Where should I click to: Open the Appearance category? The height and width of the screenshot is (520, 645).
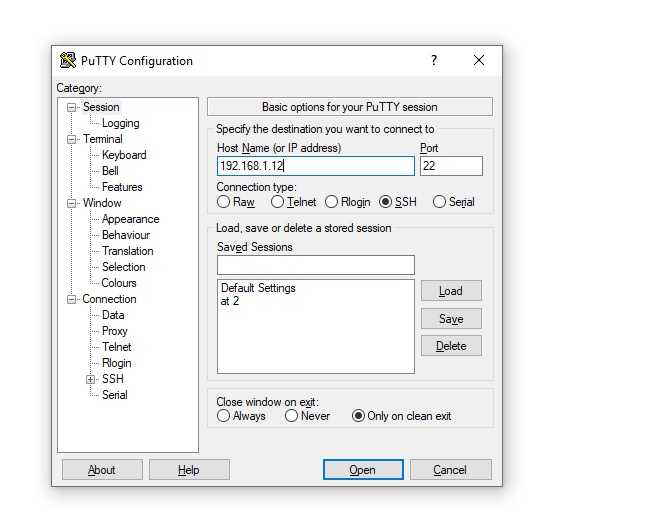tap(130, 219)
